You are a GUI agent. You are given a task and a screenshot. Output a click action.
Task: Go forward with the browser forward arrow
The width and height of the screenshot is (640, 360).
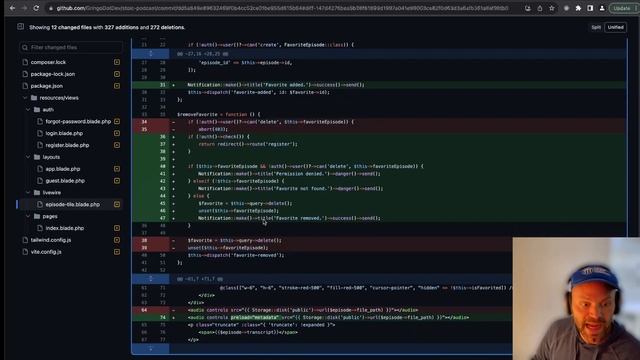pyautogui.click(x=24, y=8)
